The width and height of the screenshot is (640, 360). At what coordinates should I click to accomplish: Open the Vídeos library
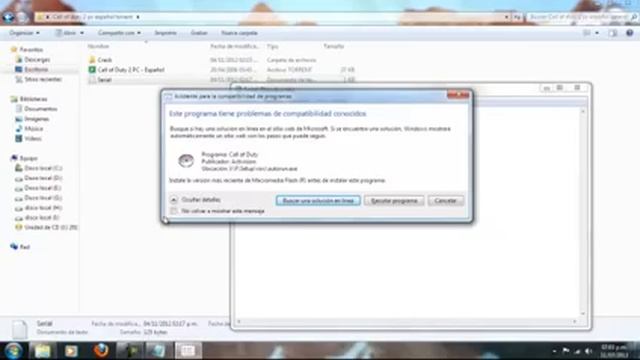click(x=33, y=138)
